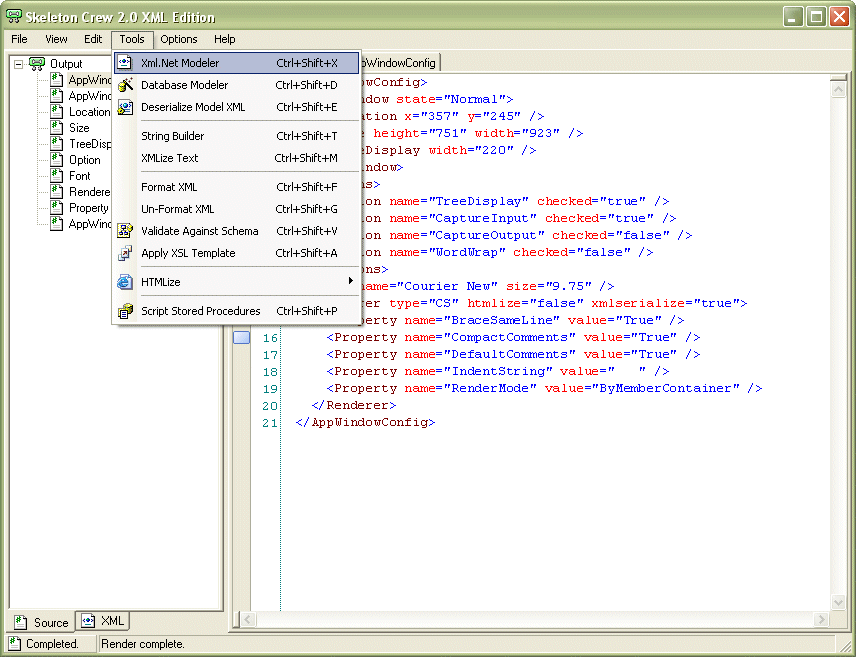Select String Builder menu entry

tap(172, 136)
